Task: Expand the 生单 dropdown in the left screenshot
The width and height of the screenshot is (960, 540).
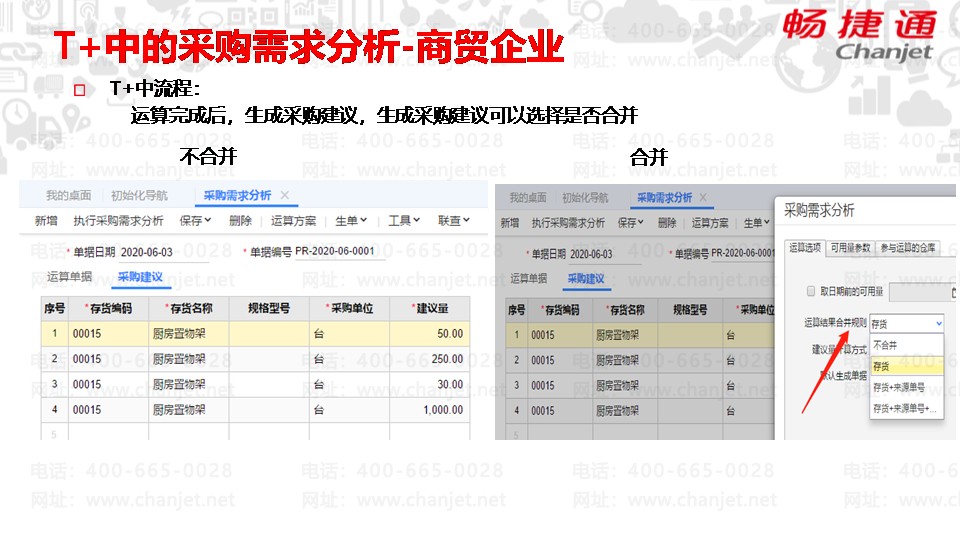Action: point(351,220)
